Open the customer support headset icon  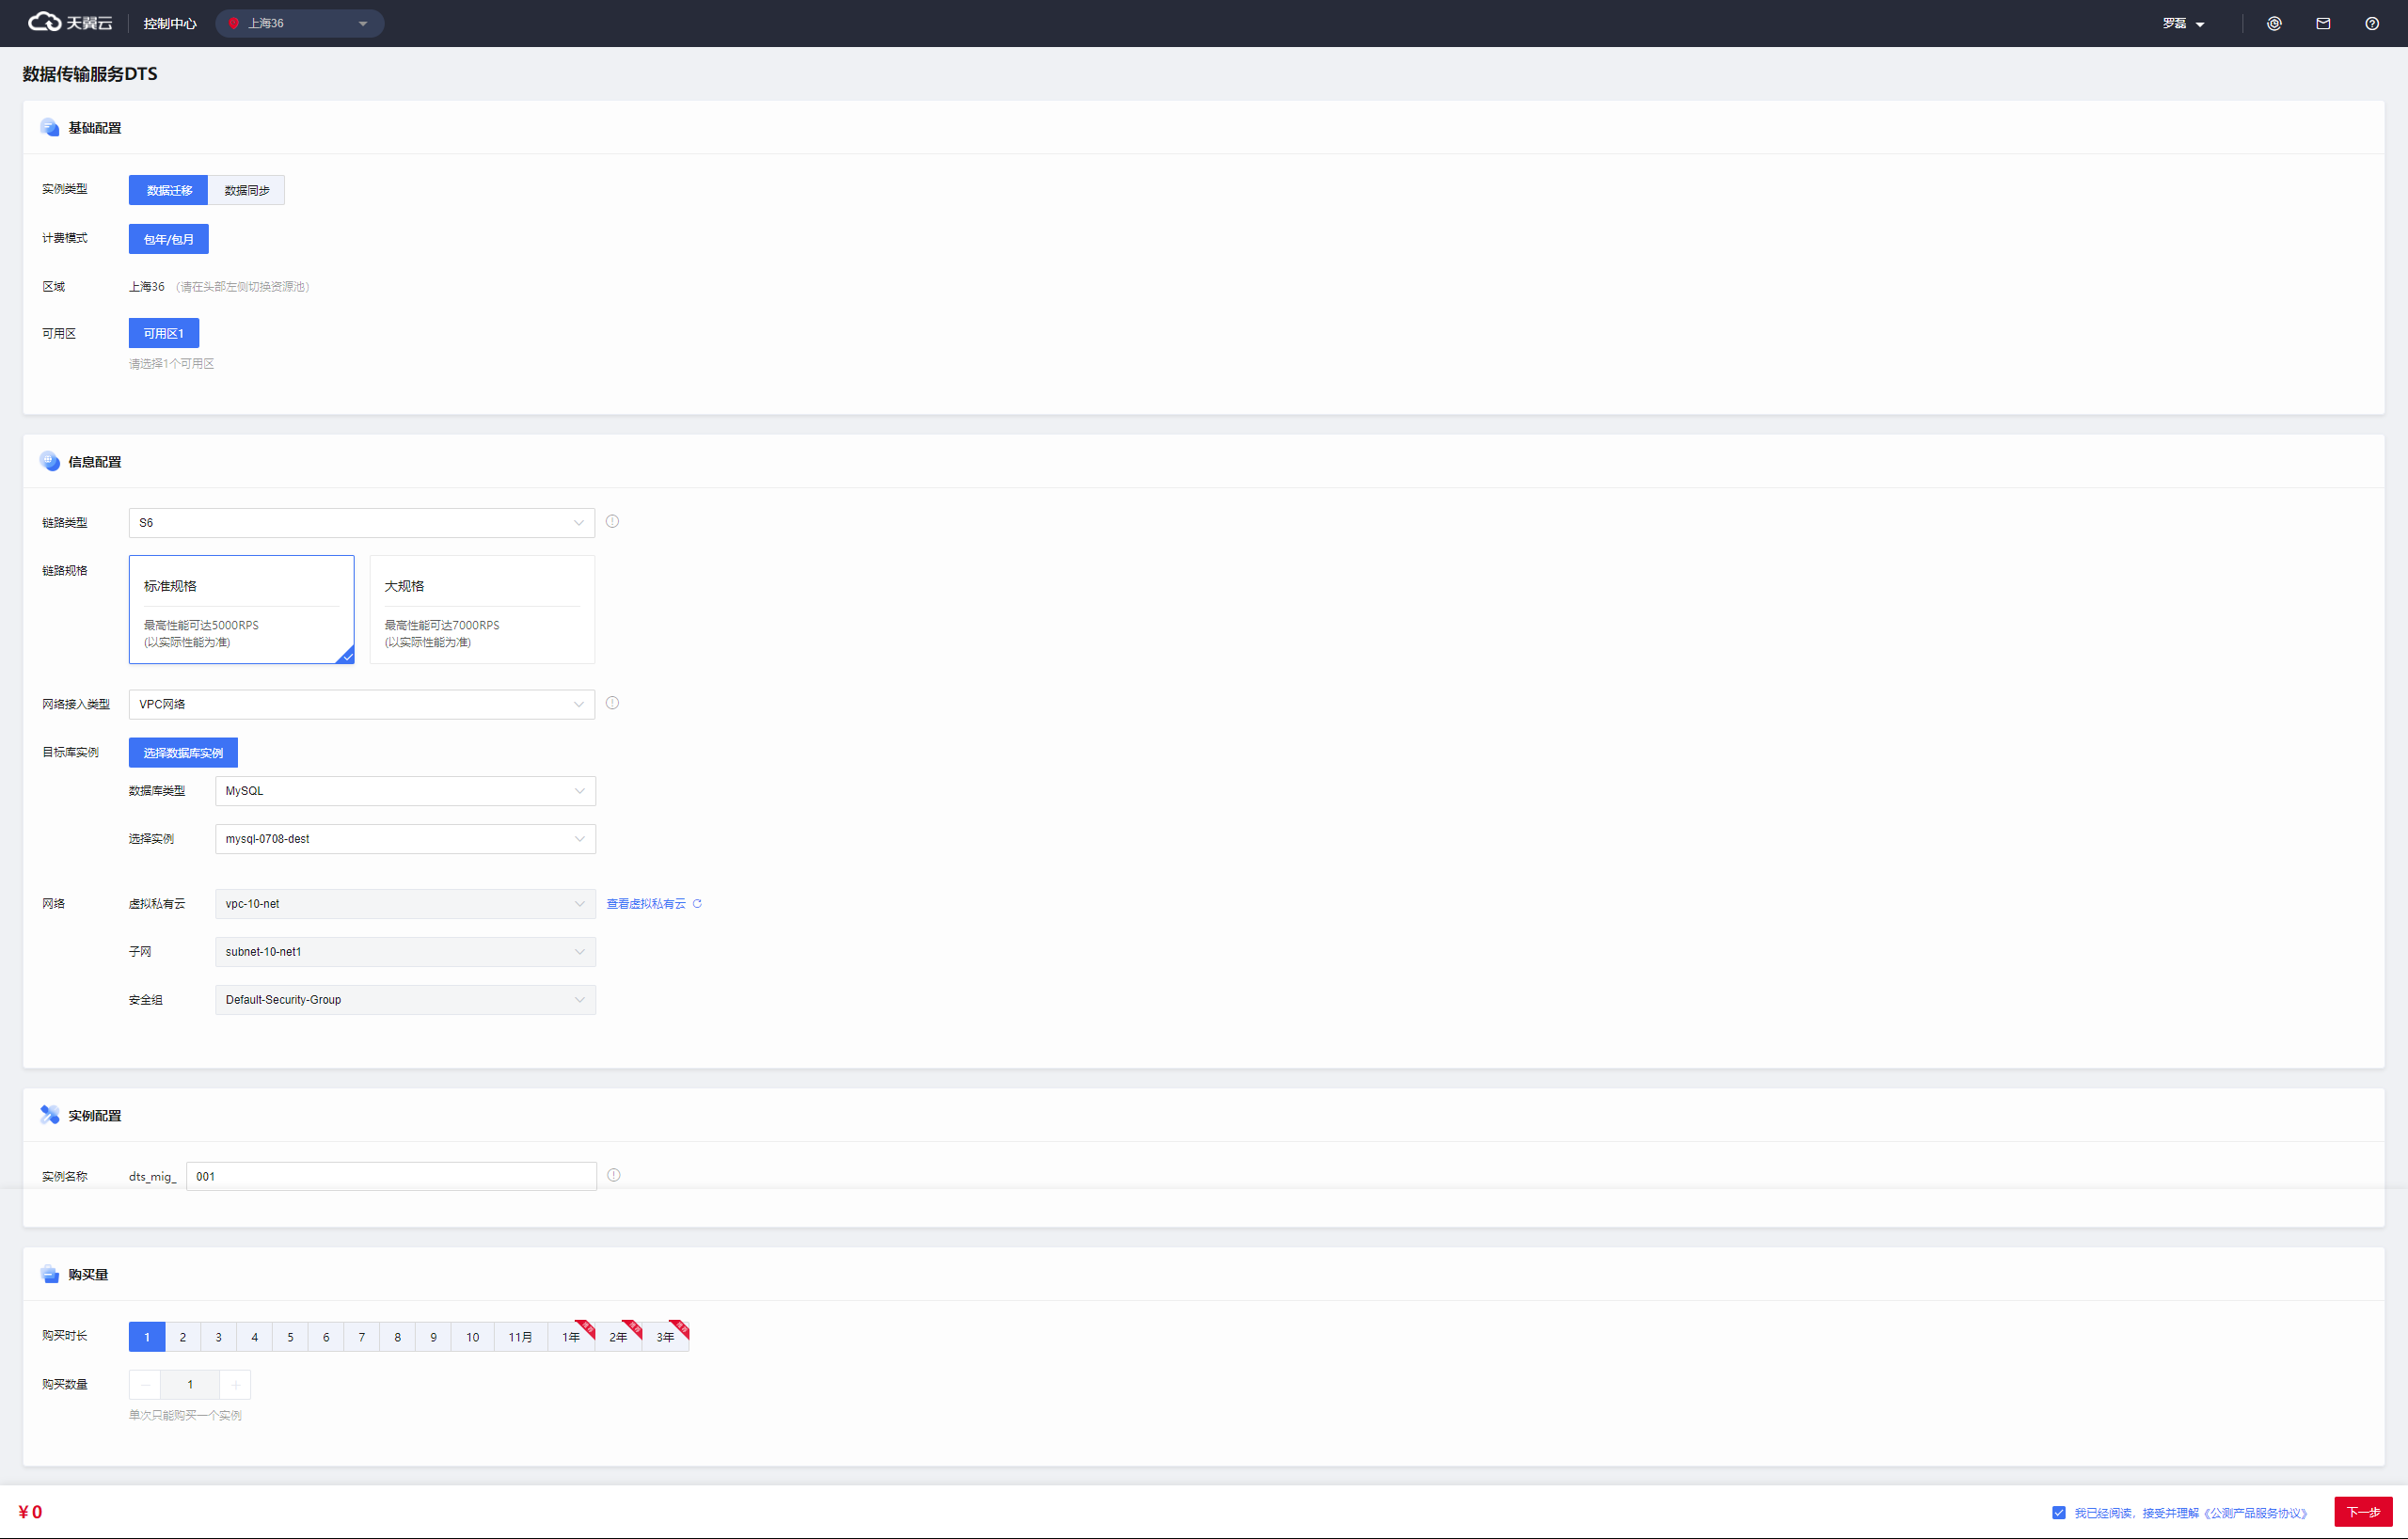pos(2274,23)
